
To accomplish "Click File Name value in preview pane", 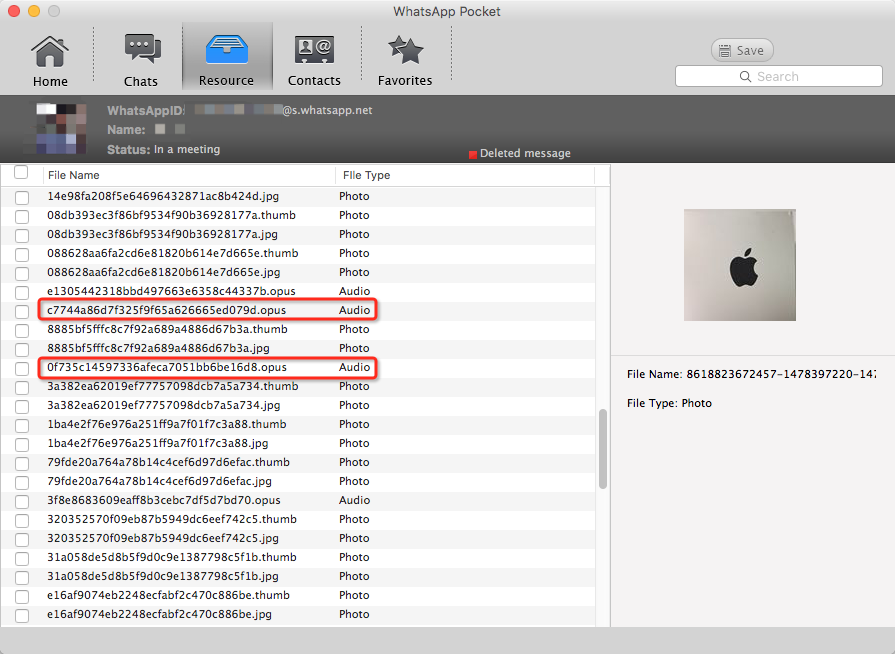I will click(781, 374).
